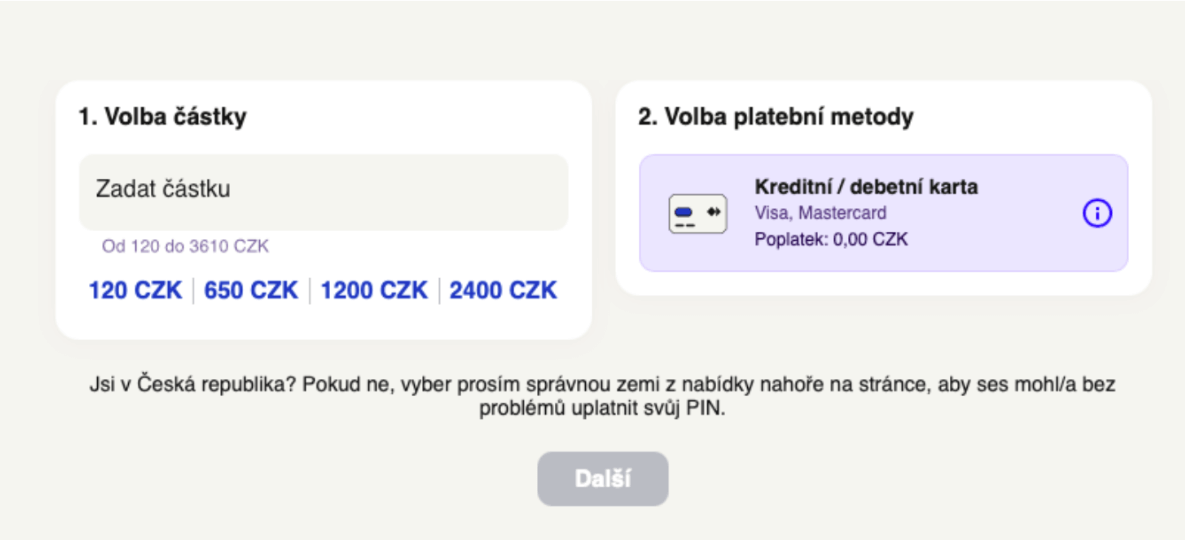Set the amount to 2400 CZK
Screen dimensions: 1185x540
coord(503,291)
